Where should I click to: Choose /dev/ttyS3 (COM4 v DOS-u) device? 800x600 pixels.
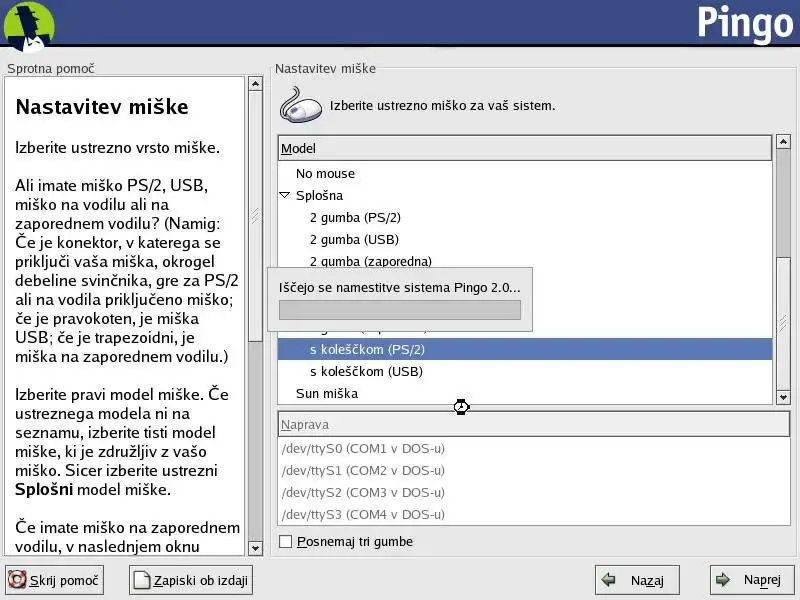coord(534,514)
